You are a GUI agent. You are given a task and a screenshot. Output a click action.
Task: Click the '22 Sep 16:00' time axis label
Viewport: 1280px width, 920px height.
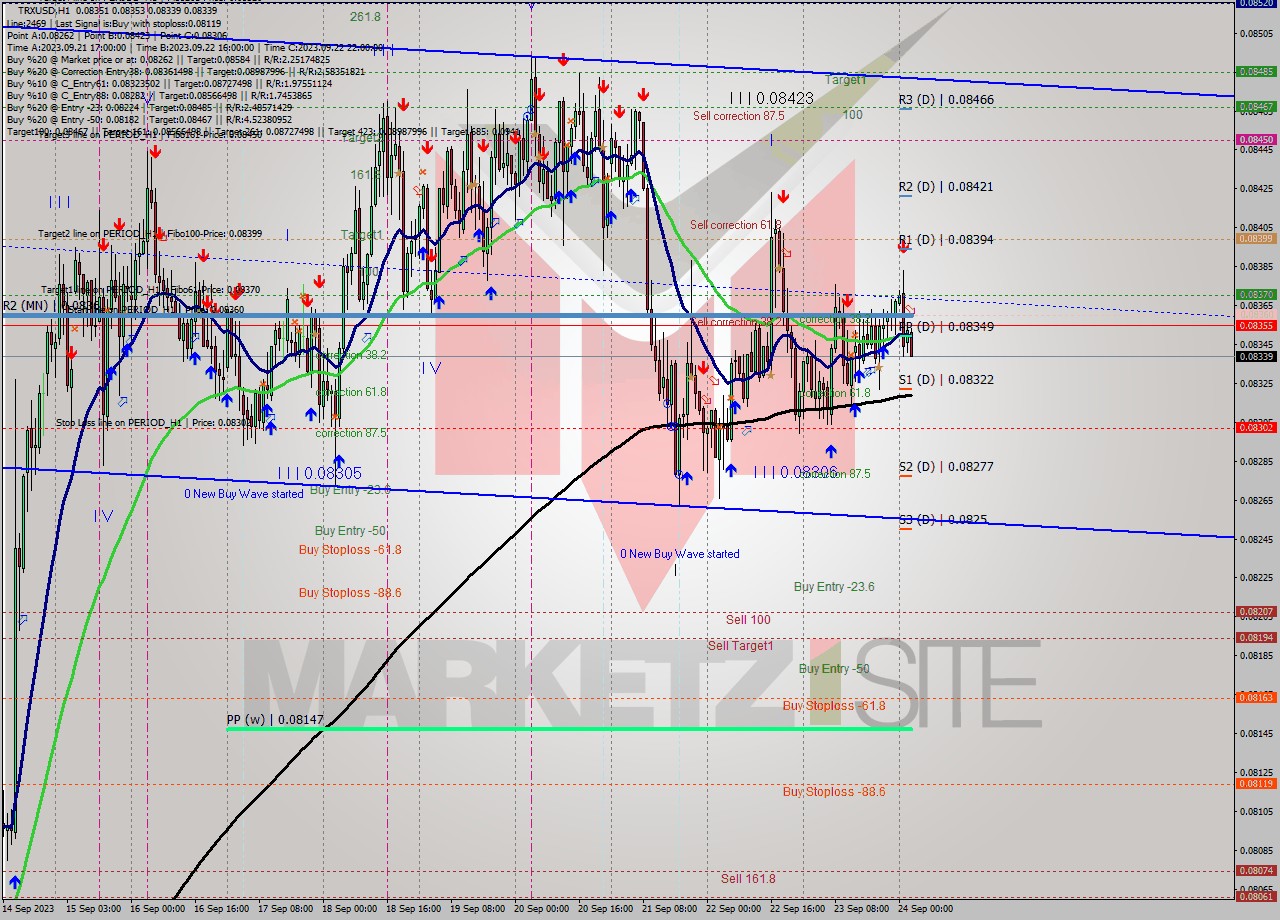click(798, 909)
